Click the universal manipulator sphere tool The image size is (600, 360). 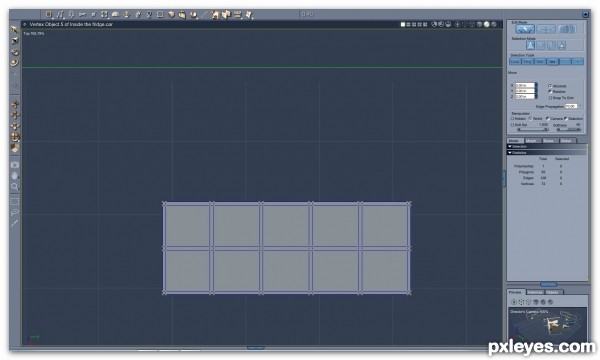(15, 137)
